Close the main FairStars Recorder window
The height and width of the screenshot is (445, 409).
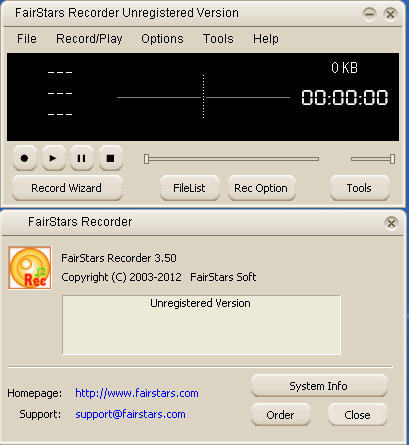pyautogui.click(x=390, y=14)
